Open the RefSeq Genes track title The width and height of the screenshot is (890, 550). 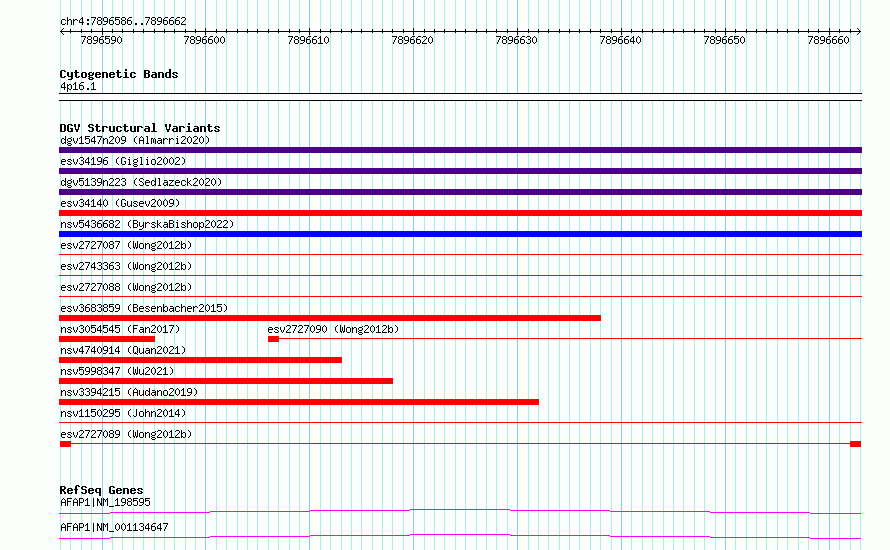(x=102, y=490)
